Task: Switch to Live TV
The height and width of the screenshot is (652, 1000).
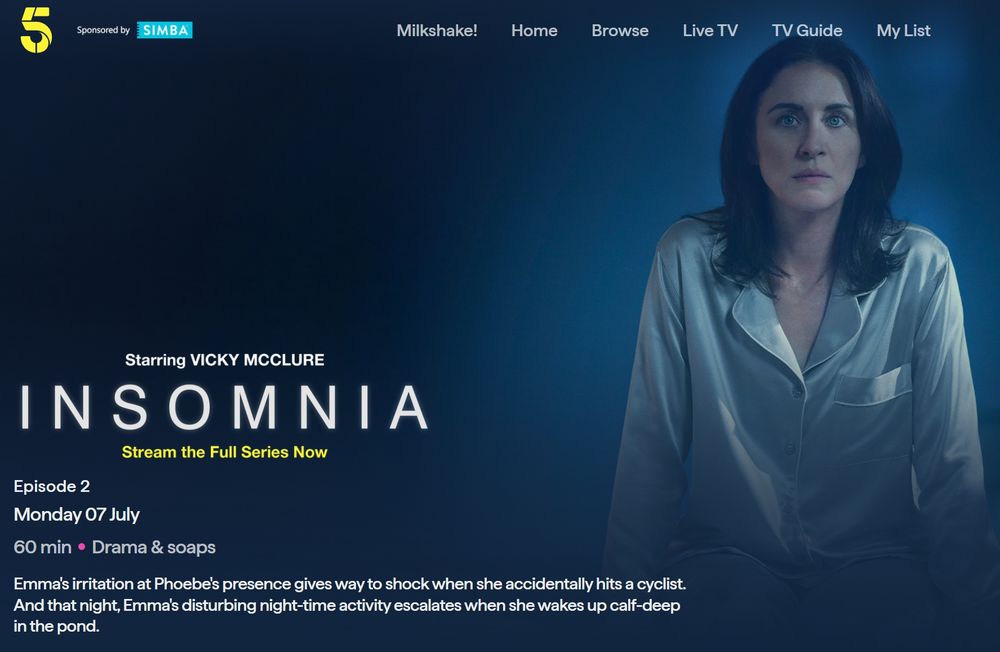Action: coord(710,31)
